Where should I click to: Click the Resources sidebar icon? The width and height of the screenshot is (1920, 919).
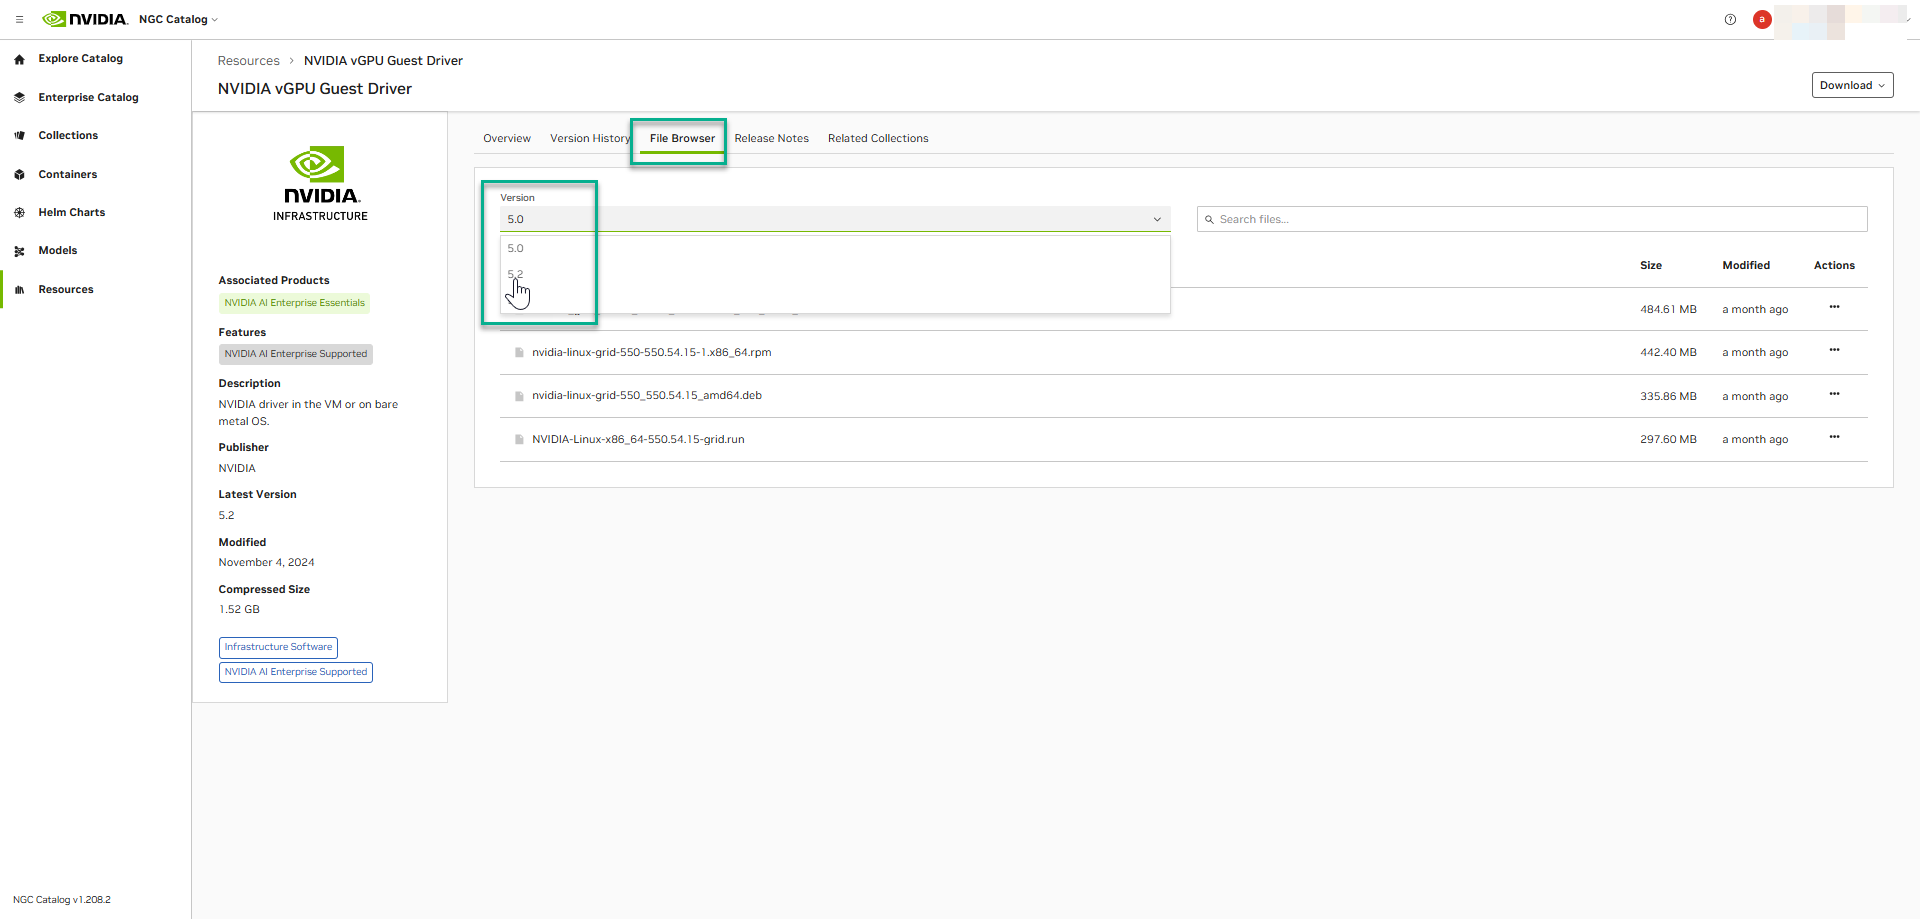tap(19, 290)
